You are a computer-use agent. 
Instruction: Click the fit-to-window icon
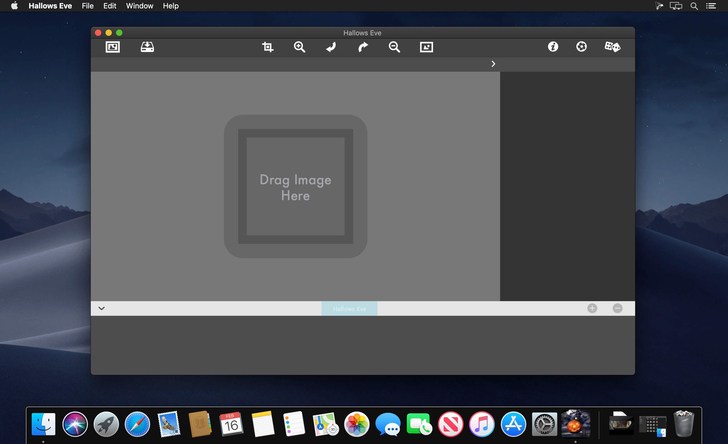426,47
